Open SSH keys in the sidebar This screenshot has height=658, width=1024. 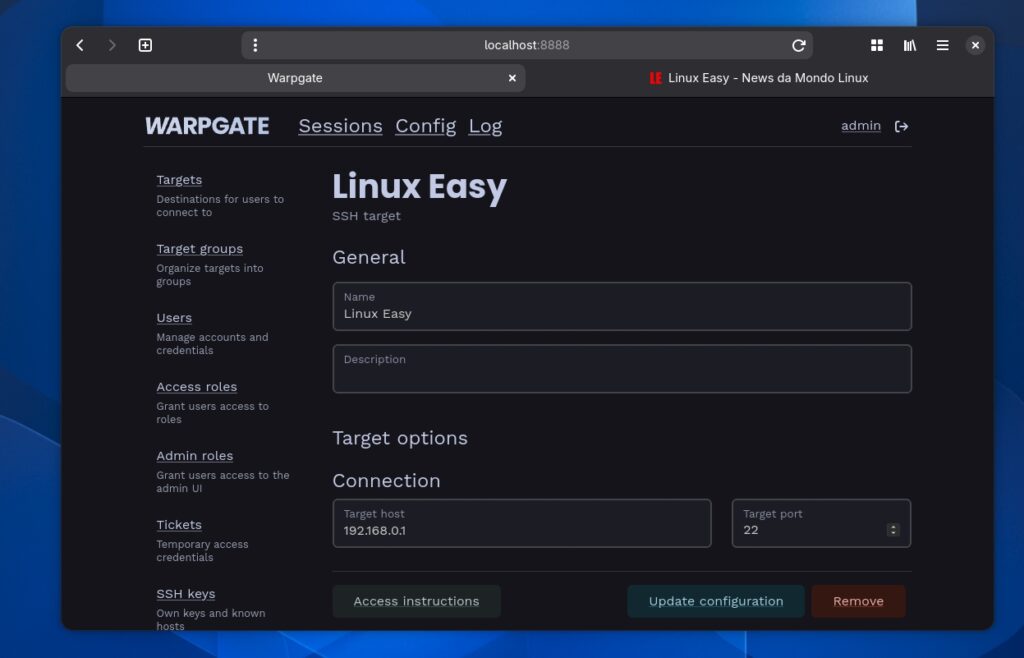[185, 594]
